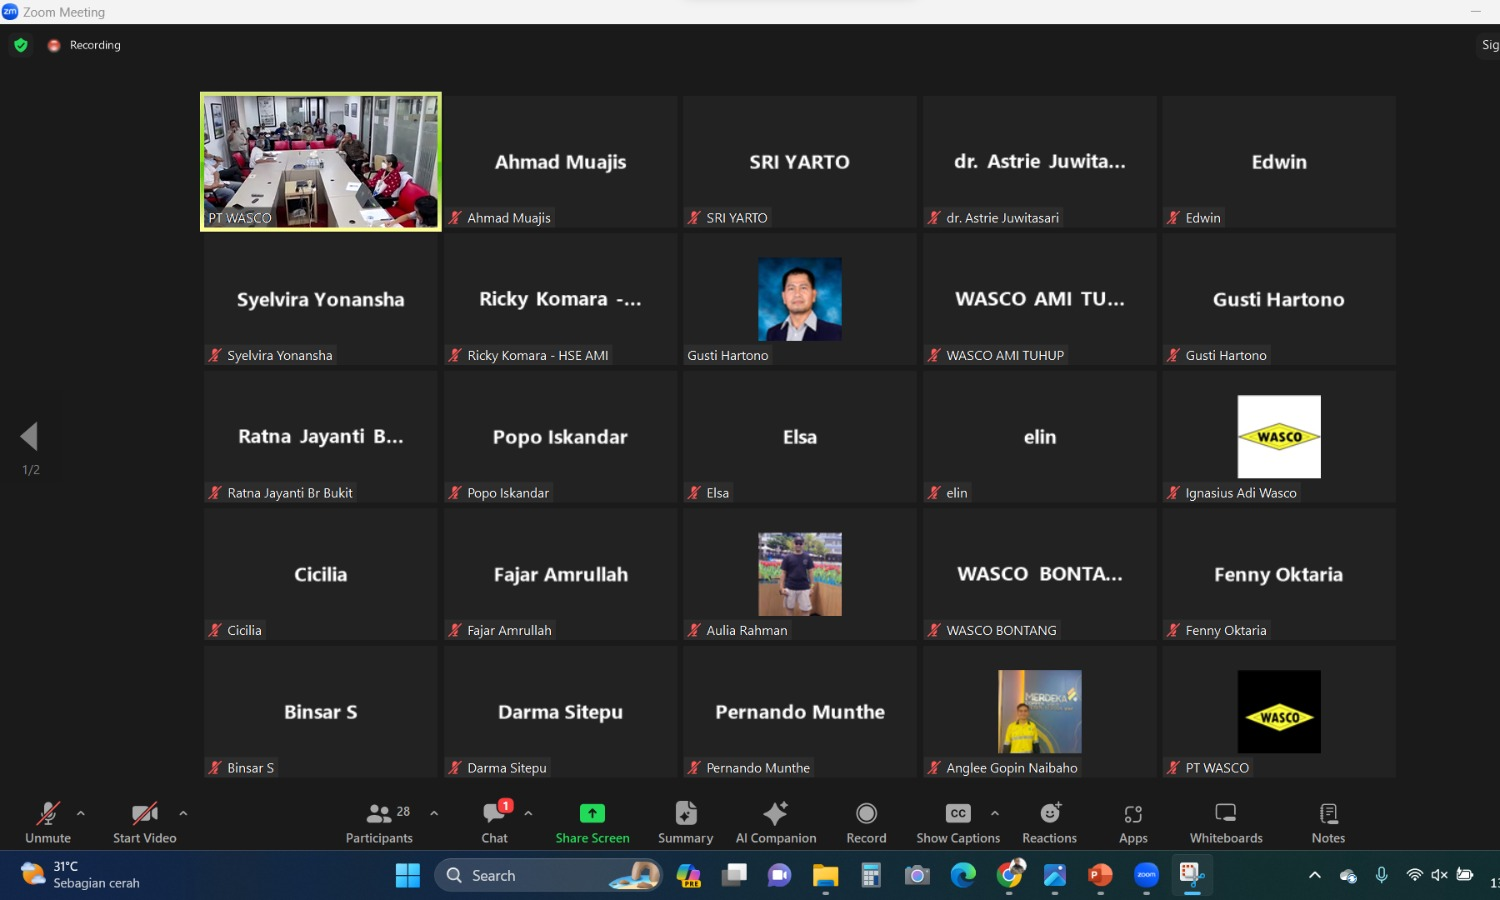The image size is (1500, 900).
Task: Click the Ratna Jayanti Br Bukit label
Action: click(x=290, y=493)
